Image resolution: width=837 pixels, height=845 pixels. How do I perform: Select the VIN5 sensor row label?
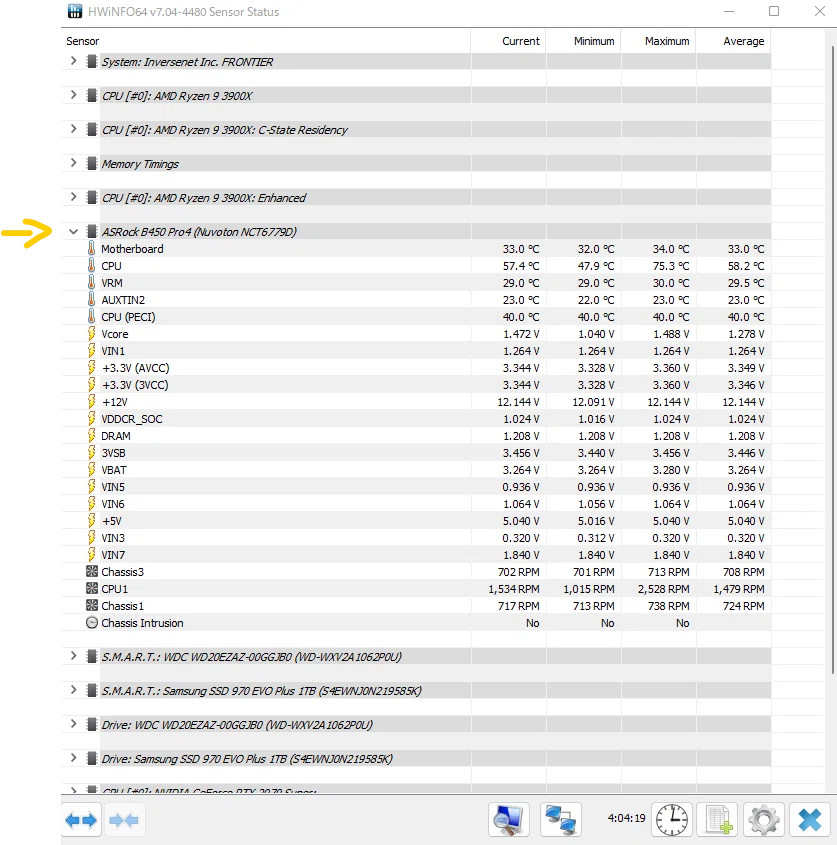113,487
